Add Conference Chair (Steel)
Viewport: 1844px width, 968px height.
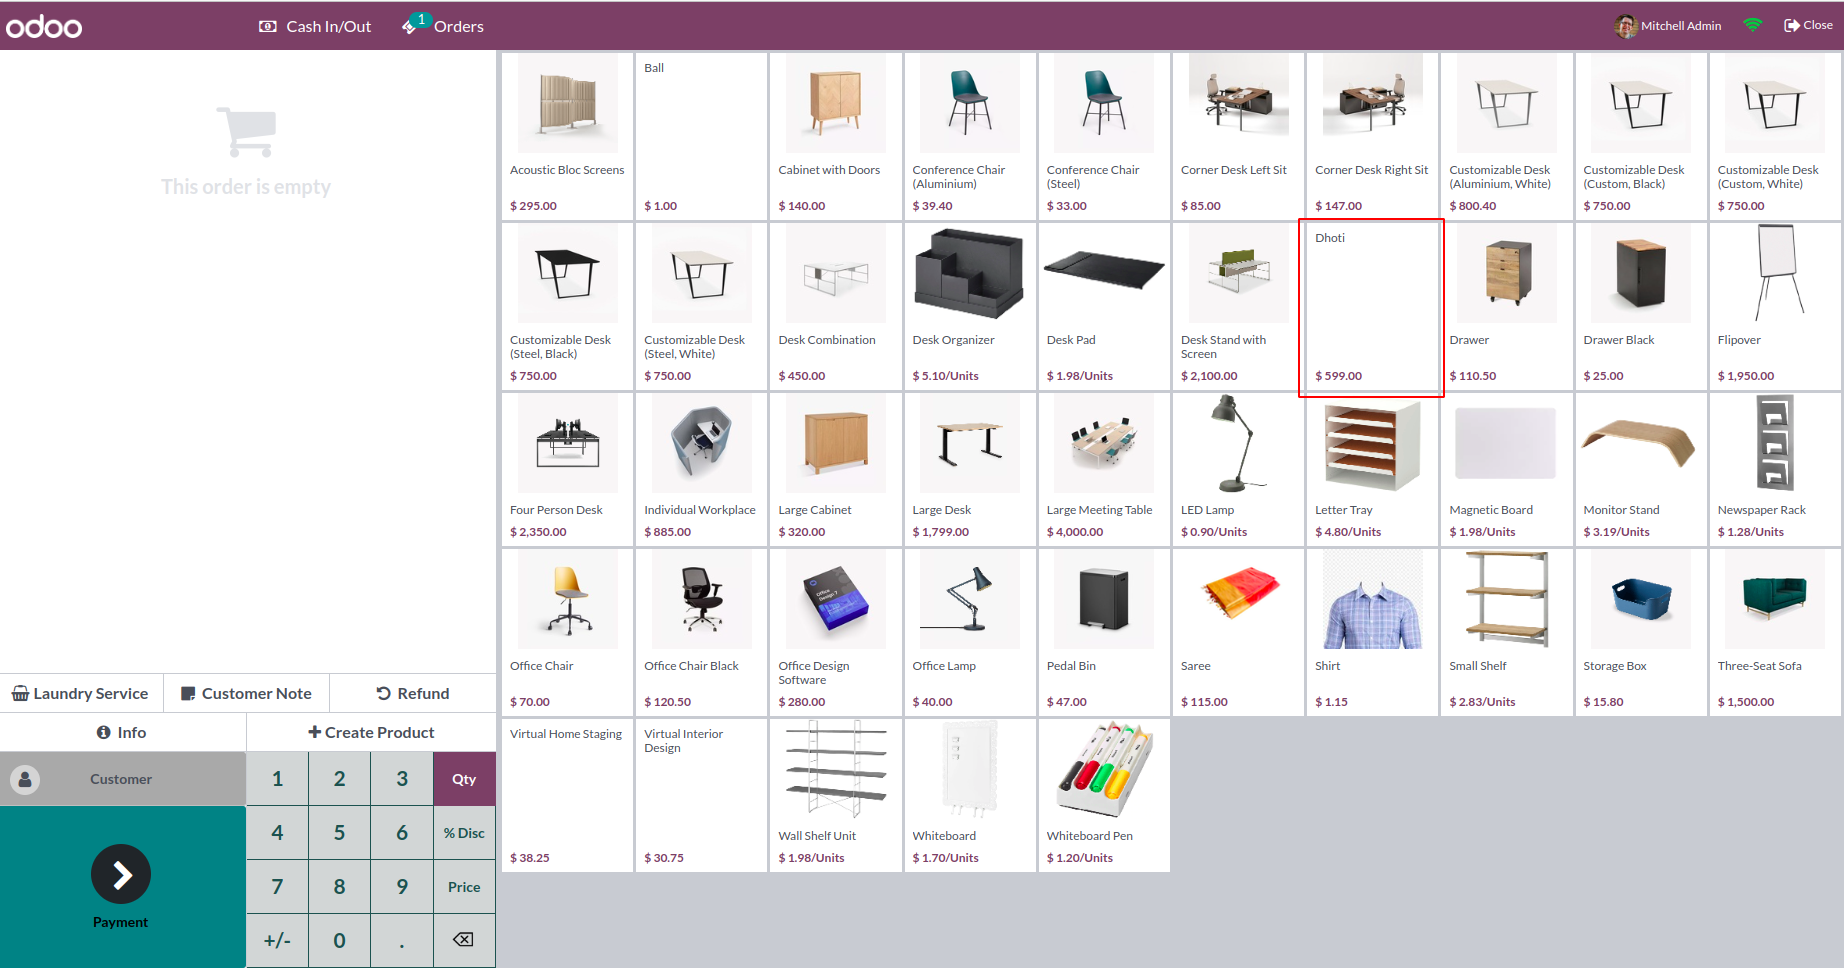[x=1104, y=136]
